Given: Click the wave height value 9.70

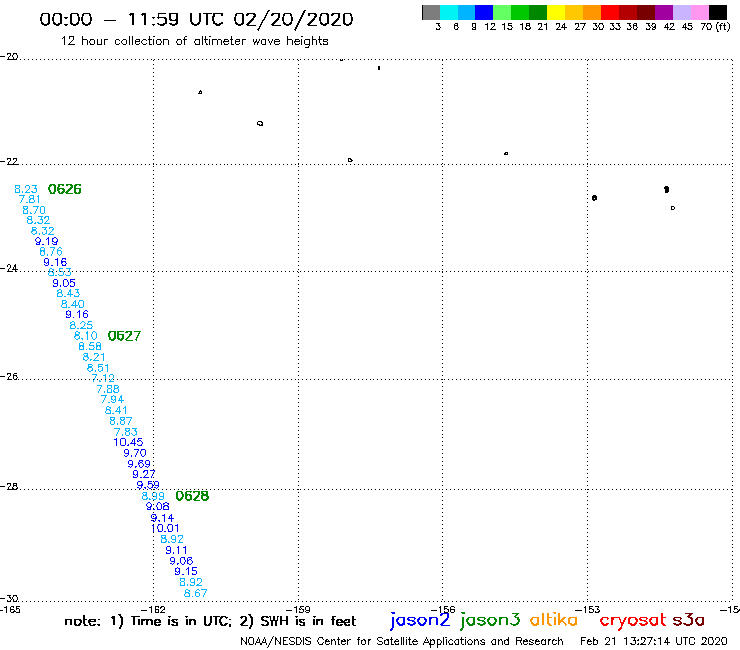Looking at the screenshot, I should click(x=135, y=453).
